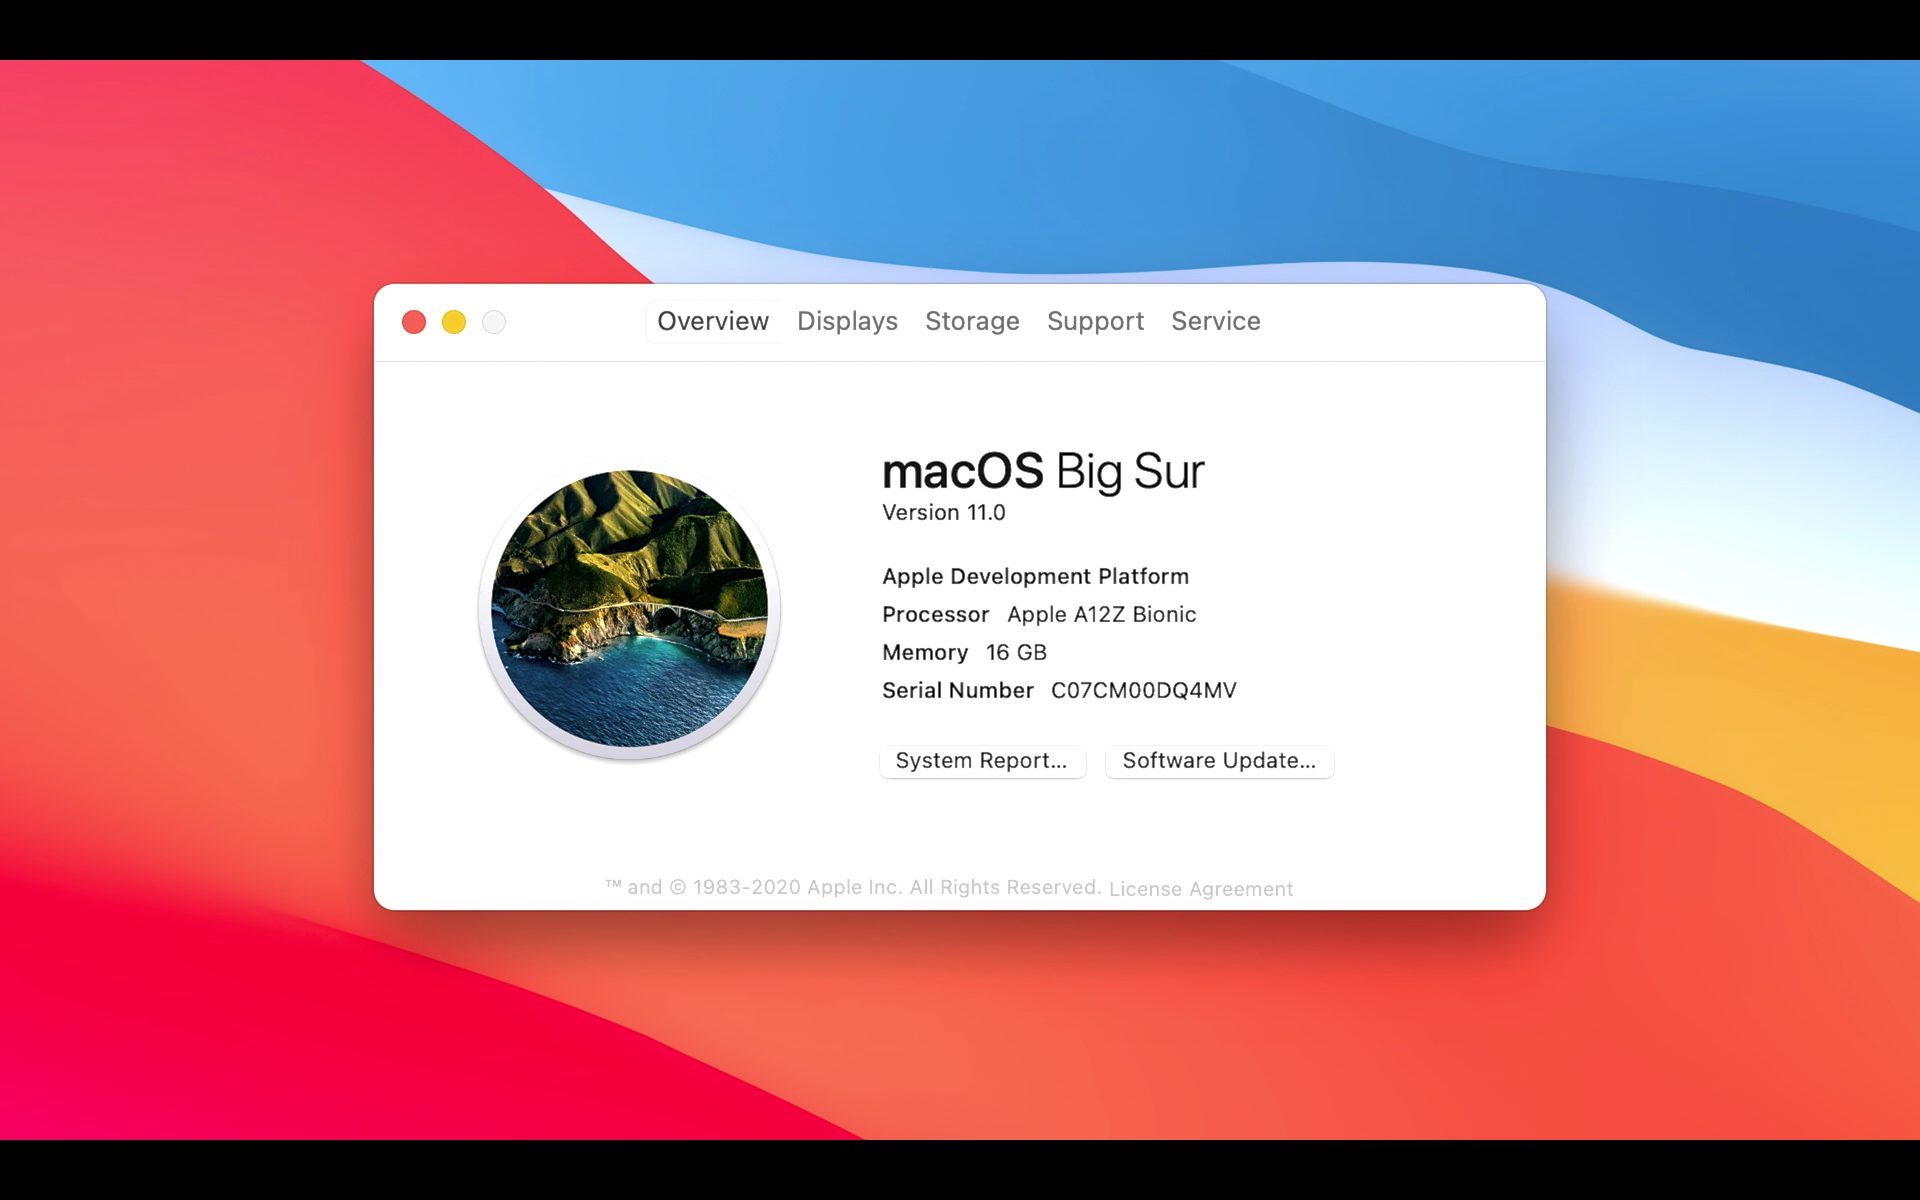Open the Displays tab
Screen dimensions: 1920x1200
tap(847, 321)
